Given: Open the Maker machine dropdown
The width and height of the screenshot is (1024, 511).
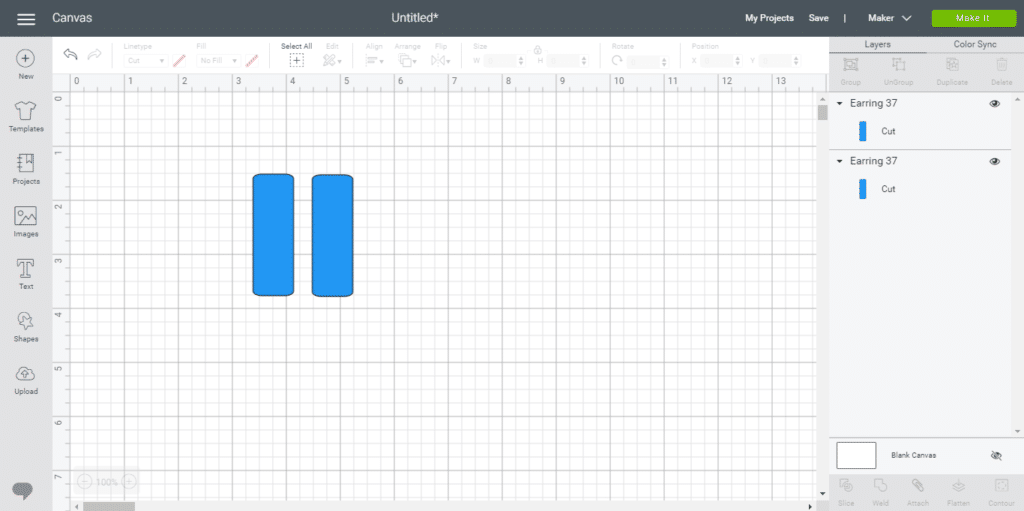Looking at the screenshot, I should (892, 18).
